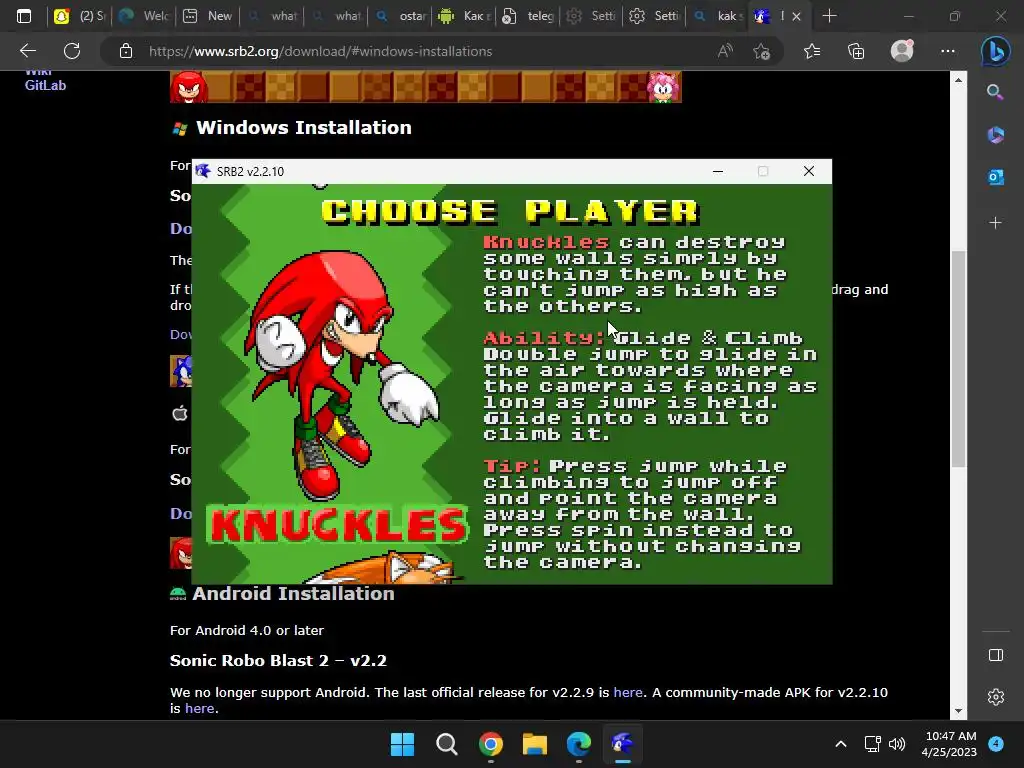Follow the community APK 'here' link
Viewport: 1024px width, 768px height.
[199, 709]
